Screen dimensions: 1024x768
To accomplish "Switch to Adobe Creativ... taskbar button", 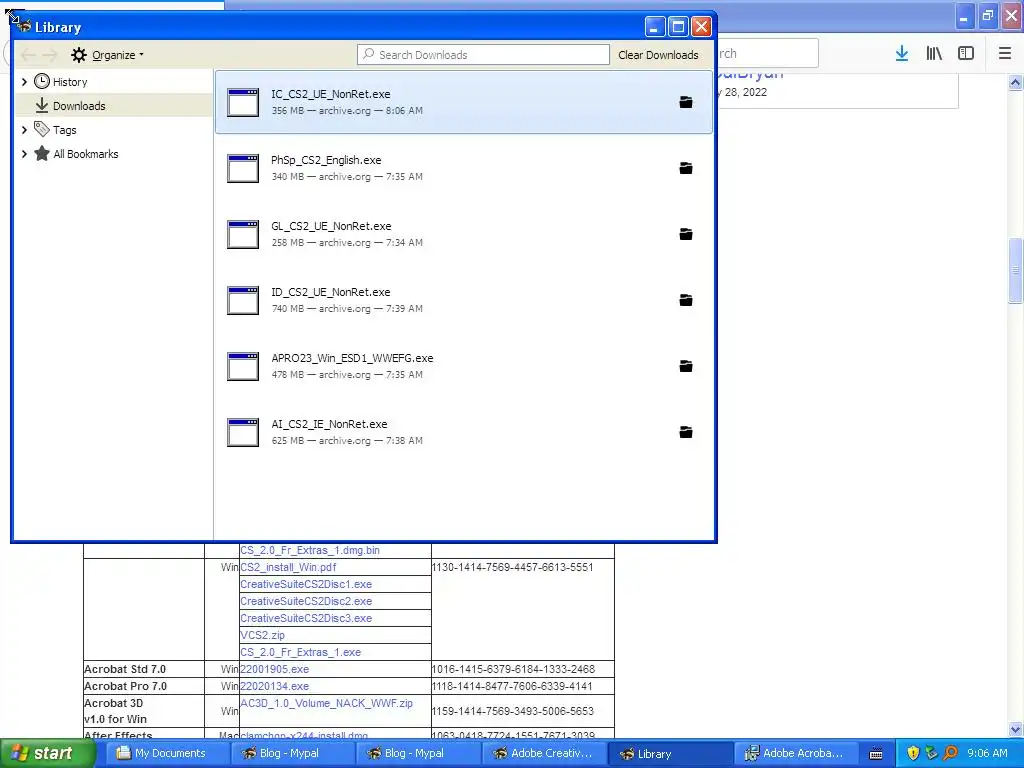I will 543,754.
